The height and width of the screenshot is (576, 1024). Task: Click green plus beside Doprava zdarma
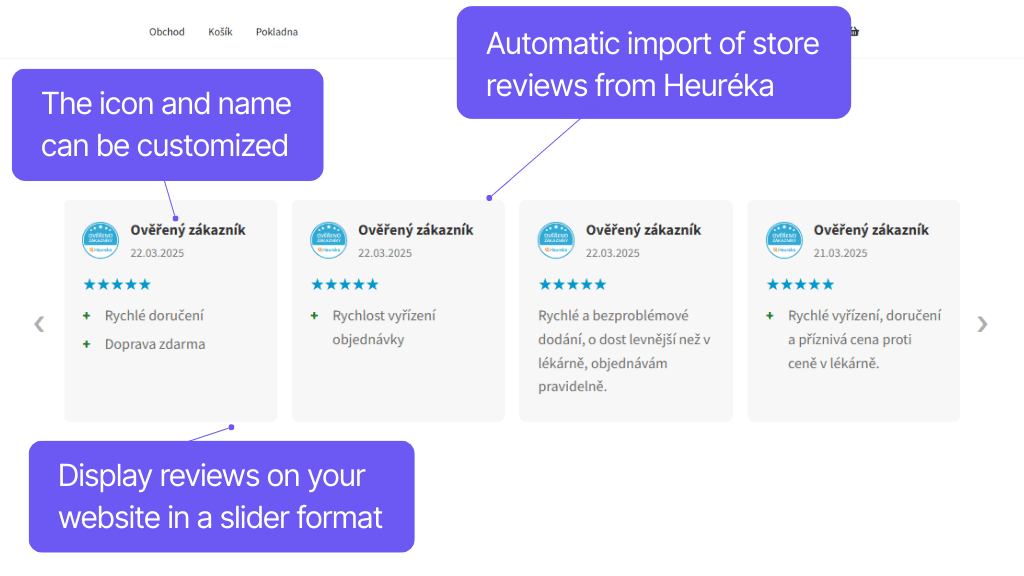[86, 344]
